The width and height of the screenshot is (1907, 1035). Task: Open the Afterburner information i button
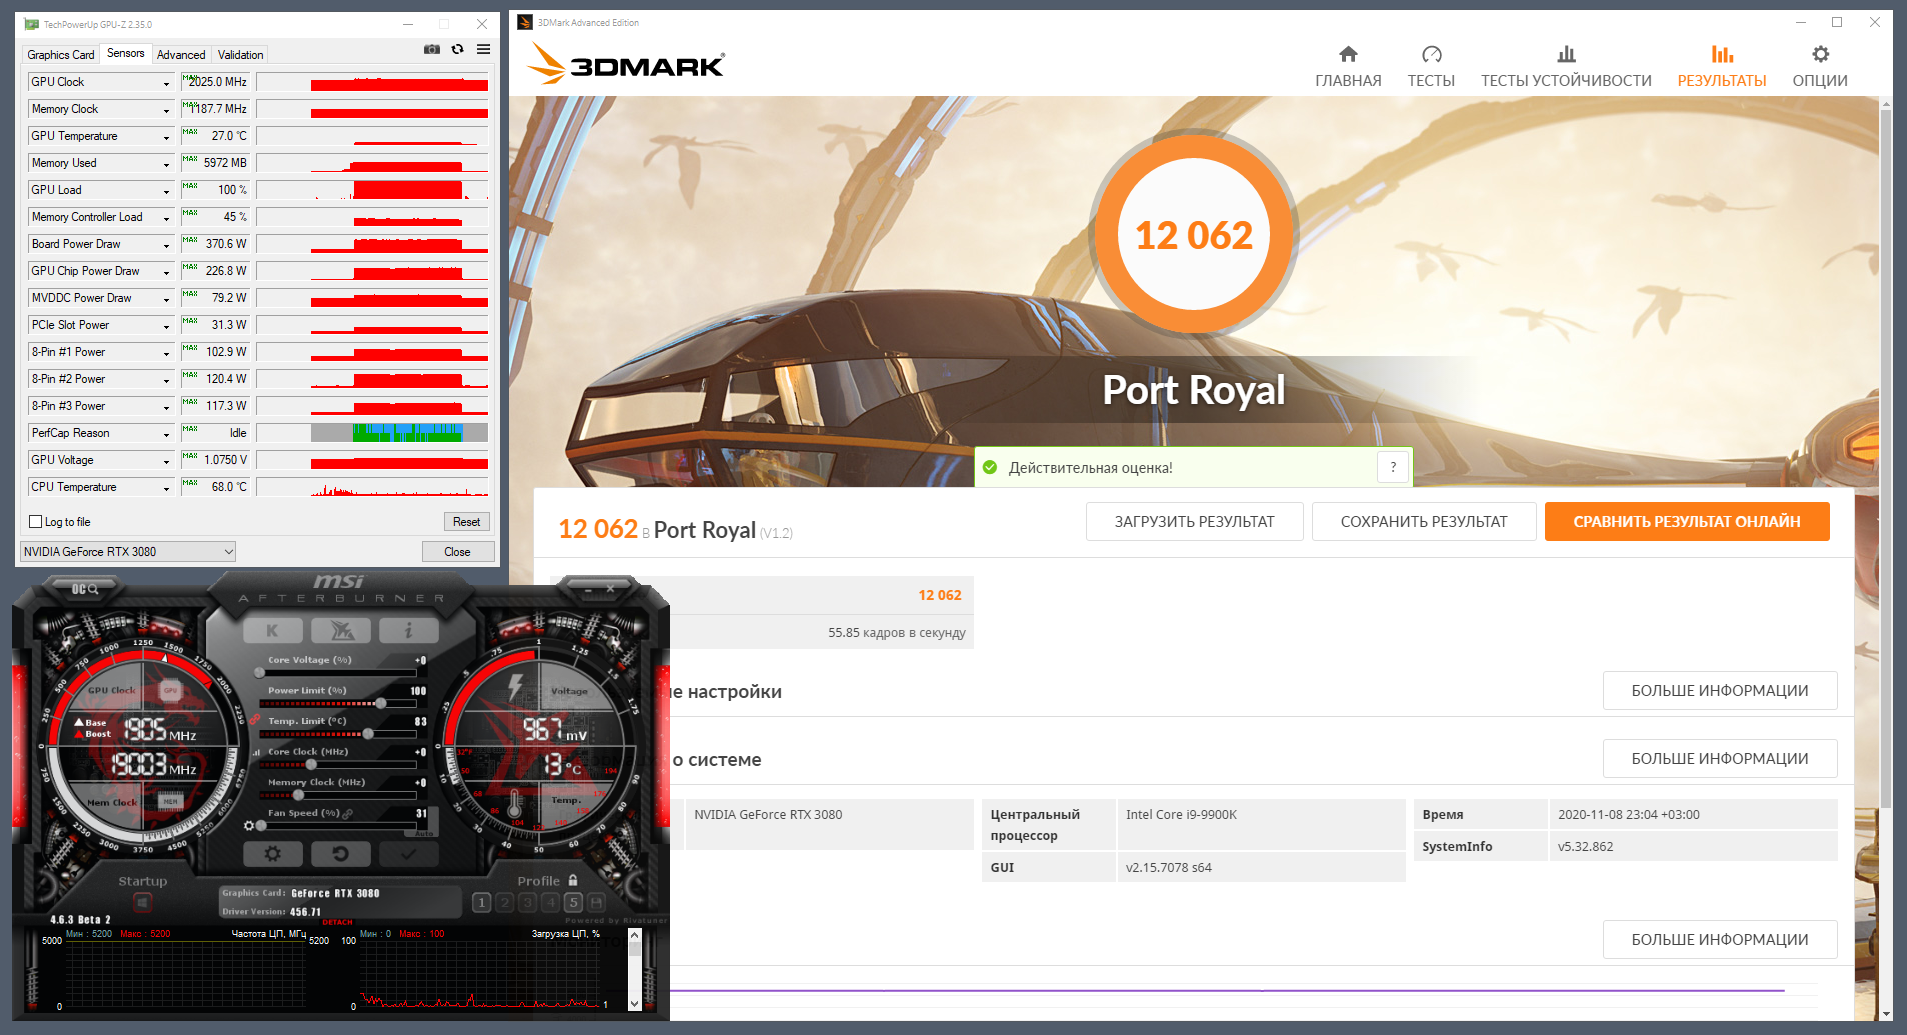[409, 630]
